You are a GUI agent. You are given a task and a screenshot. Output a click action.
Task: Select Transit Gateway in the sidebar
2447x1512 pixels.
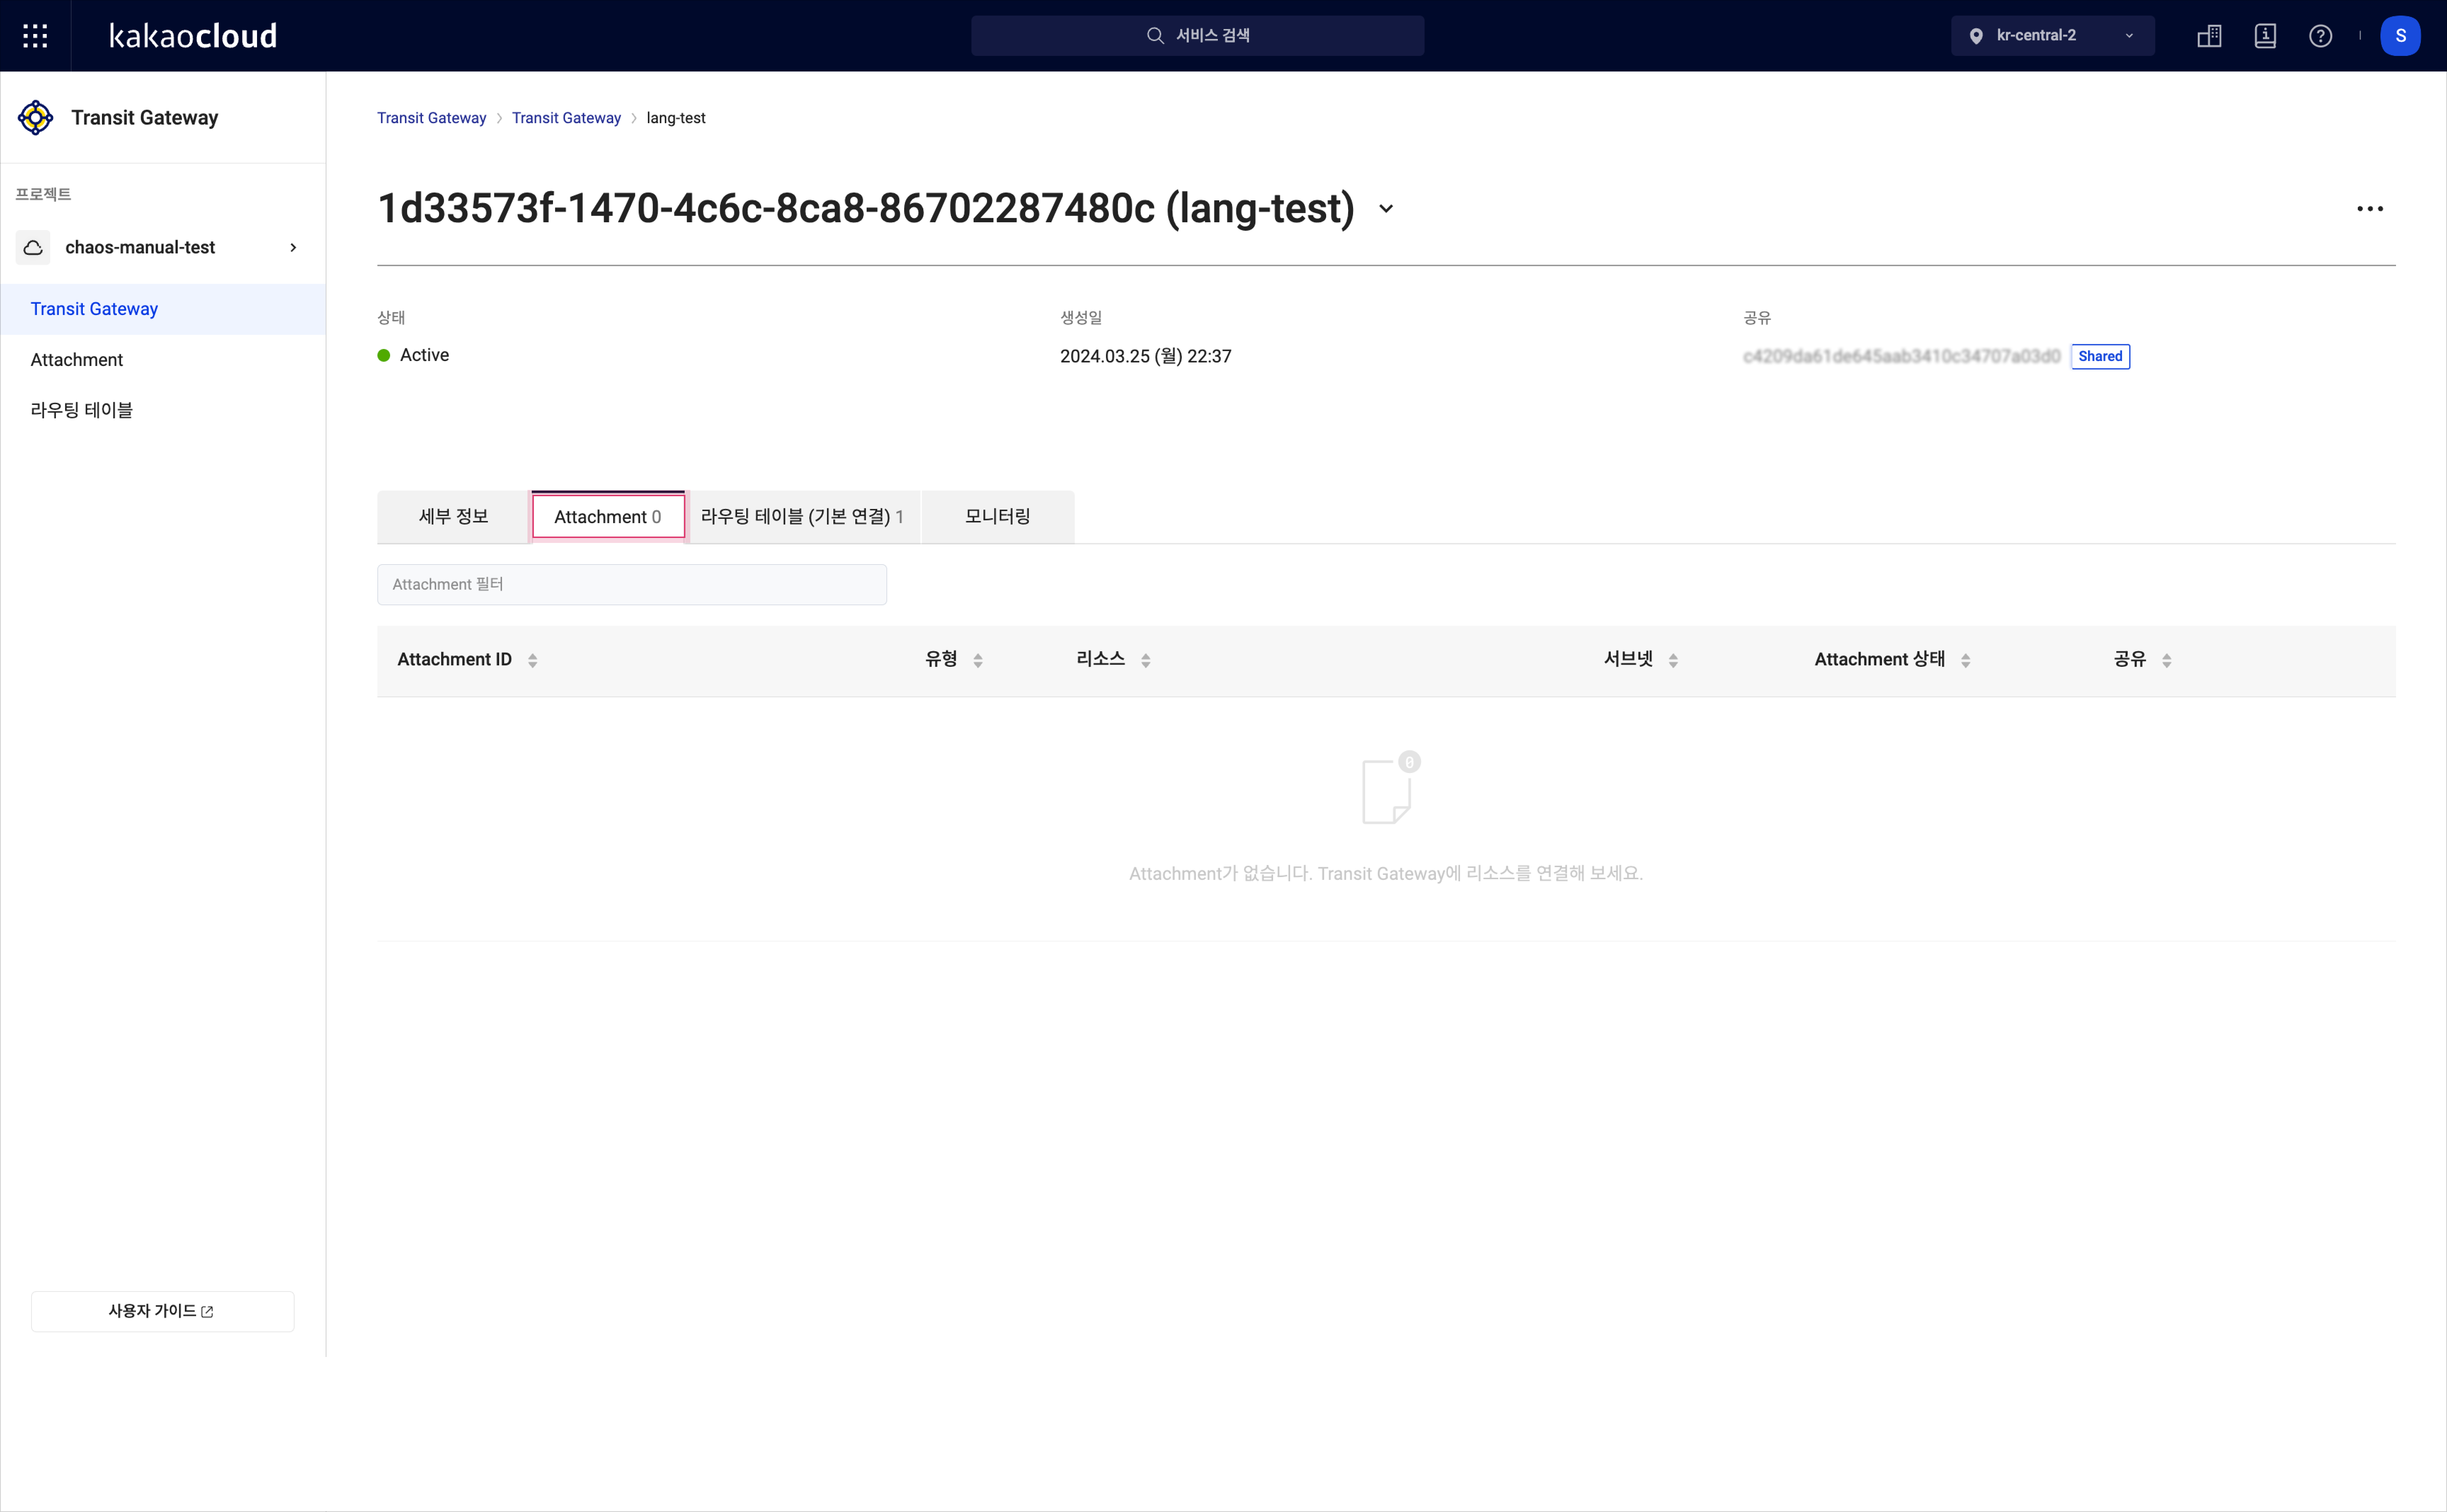pos(163,309)
